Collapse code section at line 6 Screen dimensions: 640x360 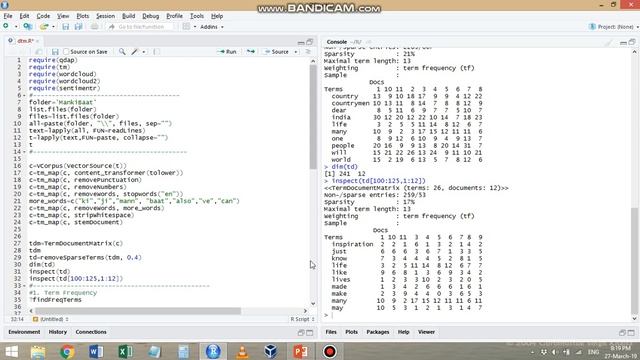[24, 95]
